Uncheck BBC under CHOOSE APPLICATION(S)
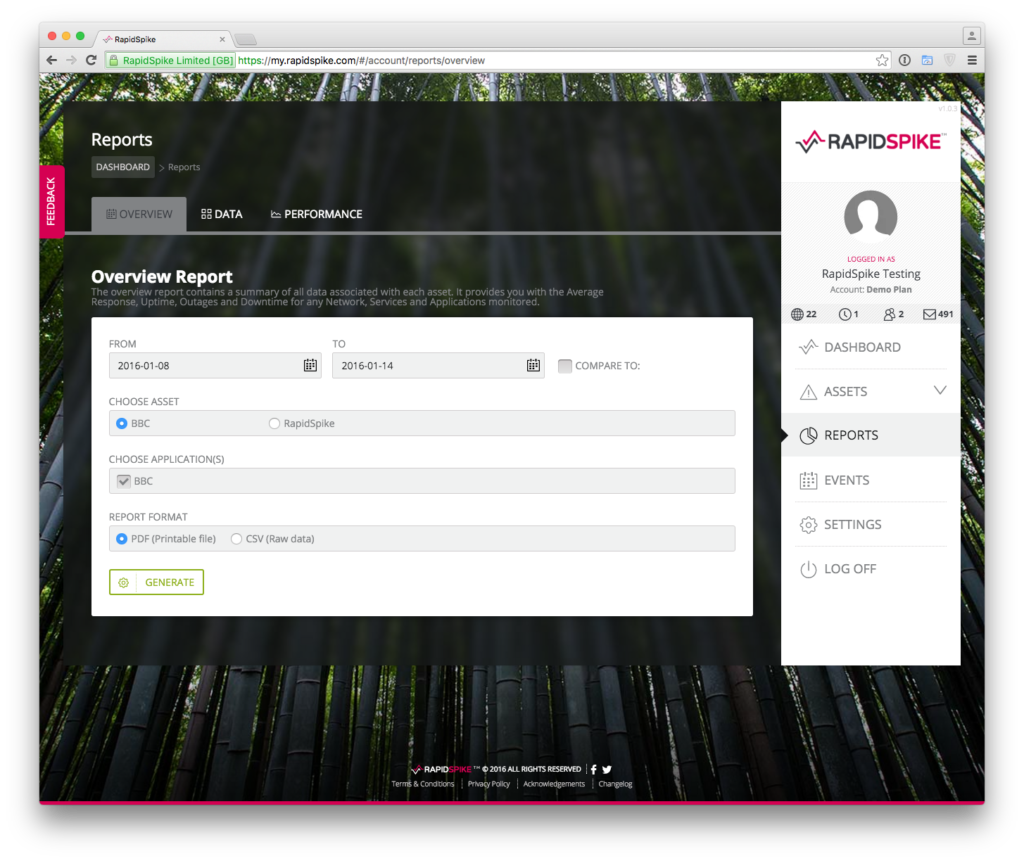 pyautogui.click(x=125, y=480)
